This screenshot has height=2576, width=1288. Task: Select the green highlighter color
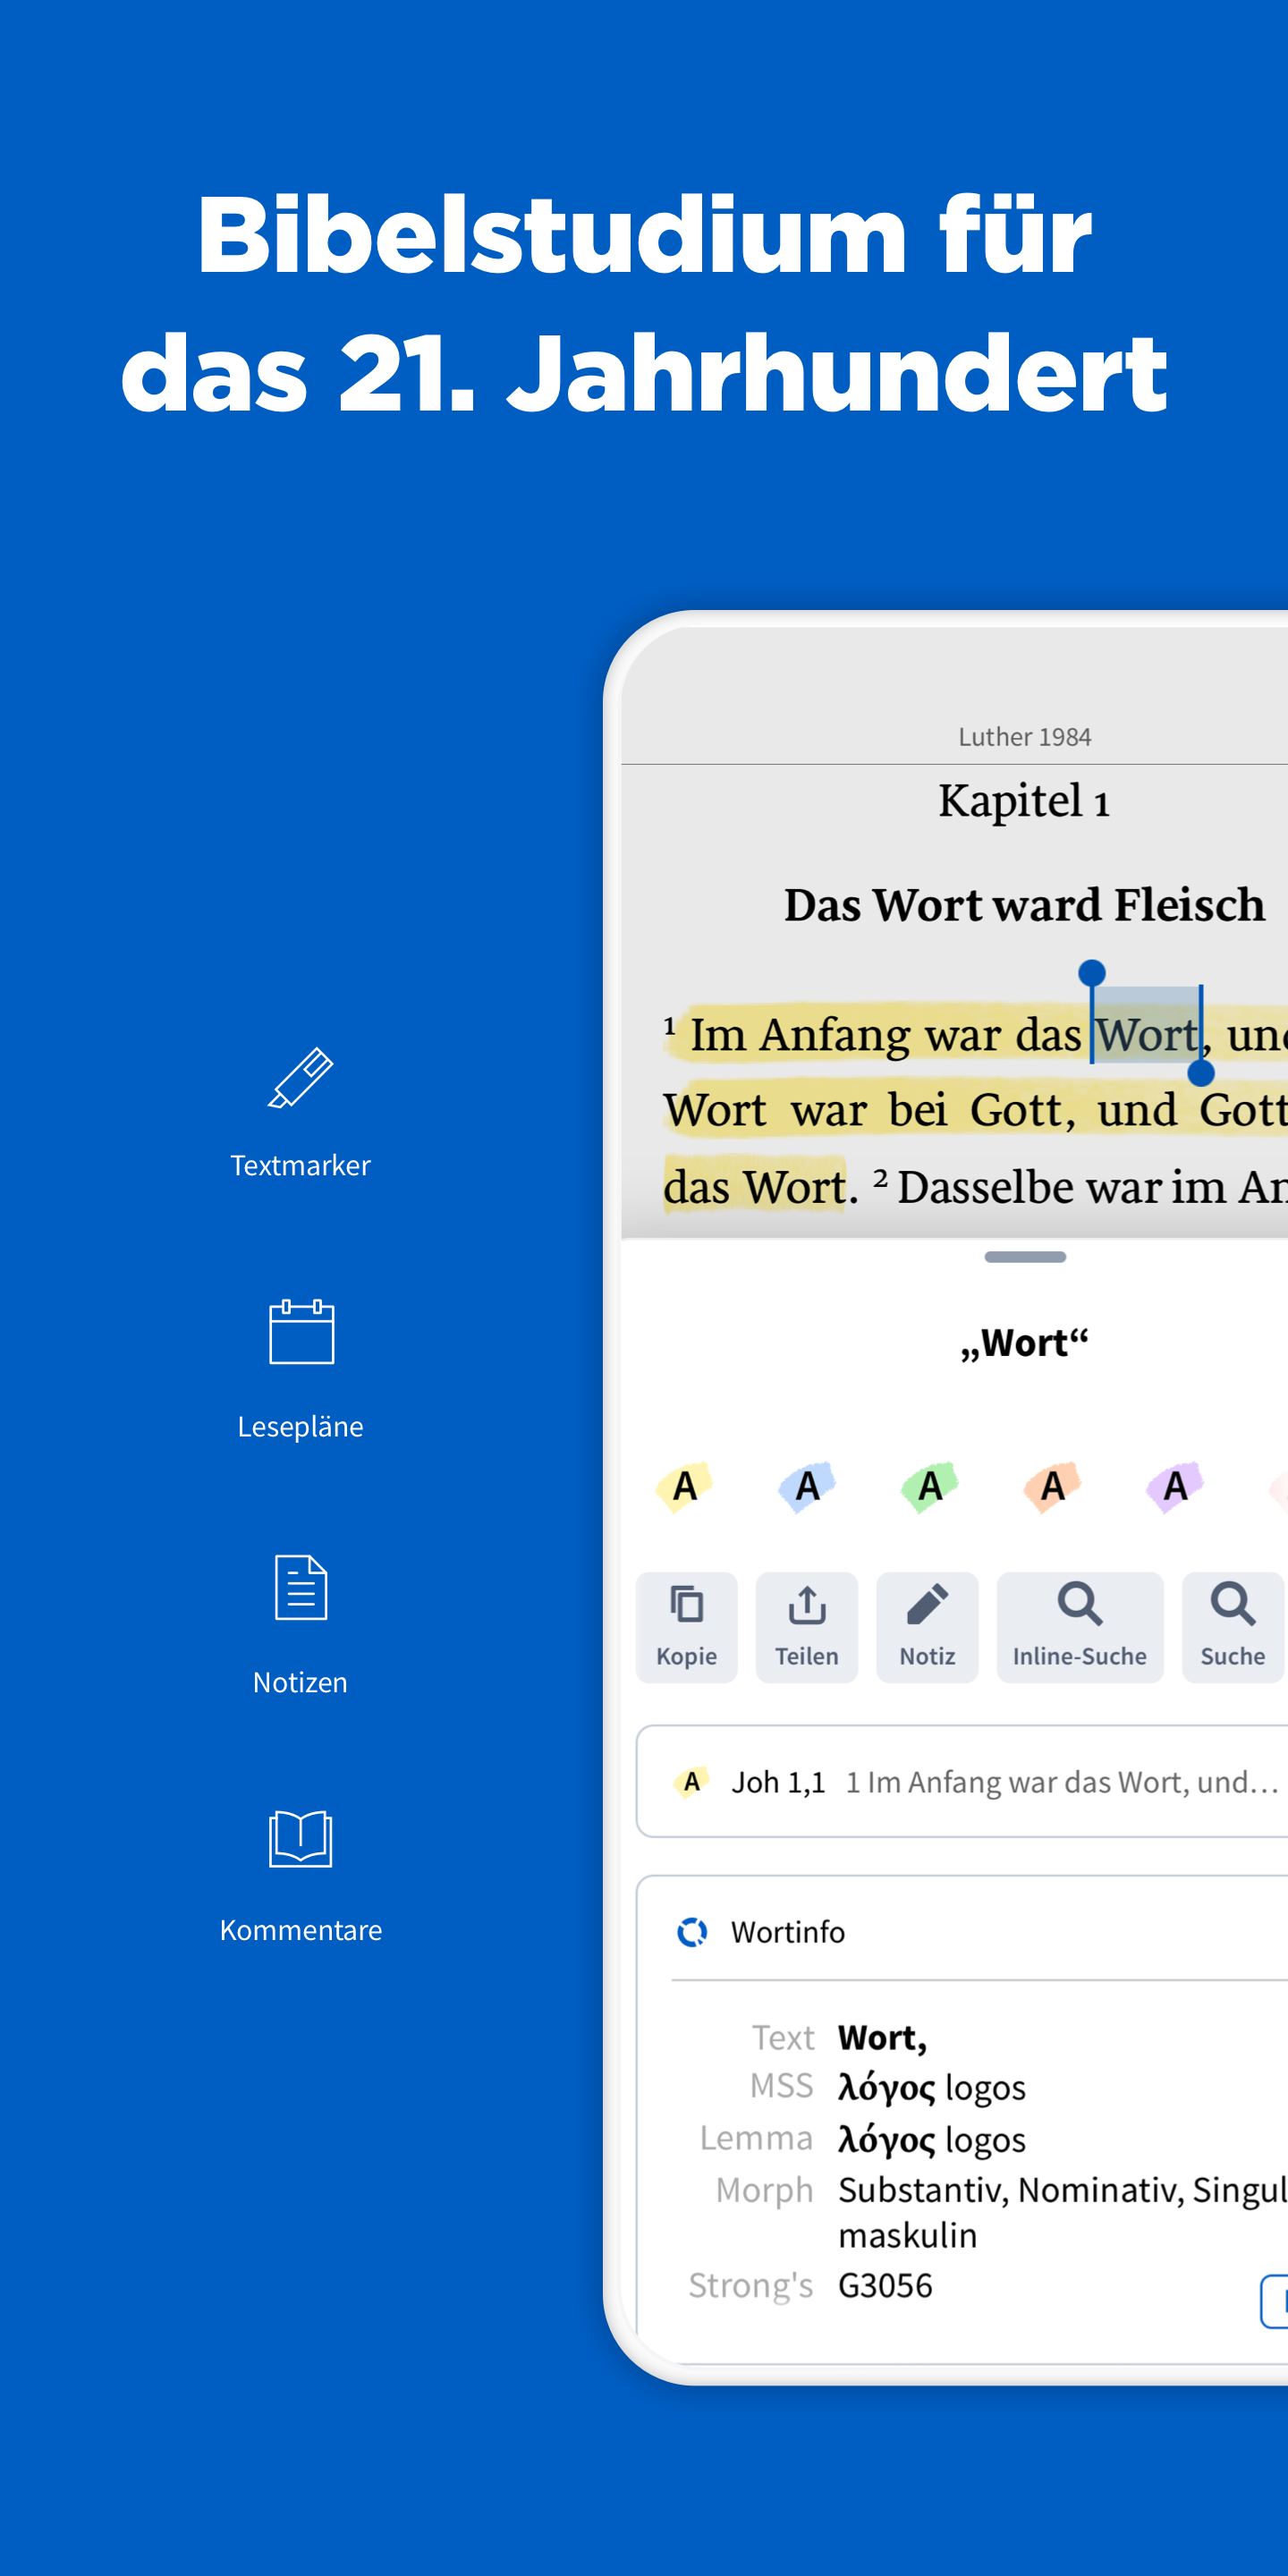click(x=930, y=1487)
